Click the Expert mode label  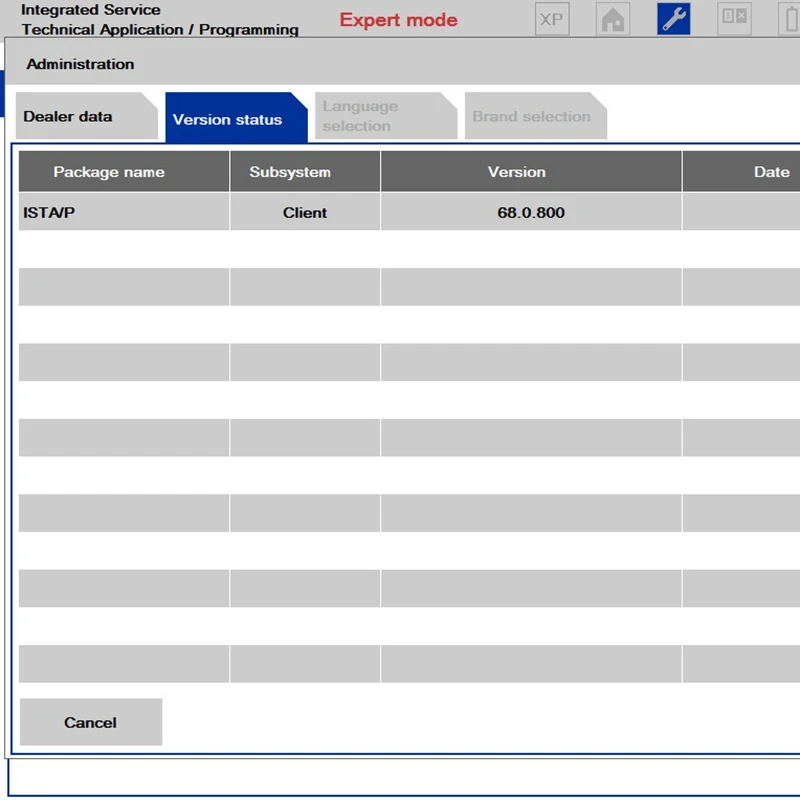(x=398, y=20)
